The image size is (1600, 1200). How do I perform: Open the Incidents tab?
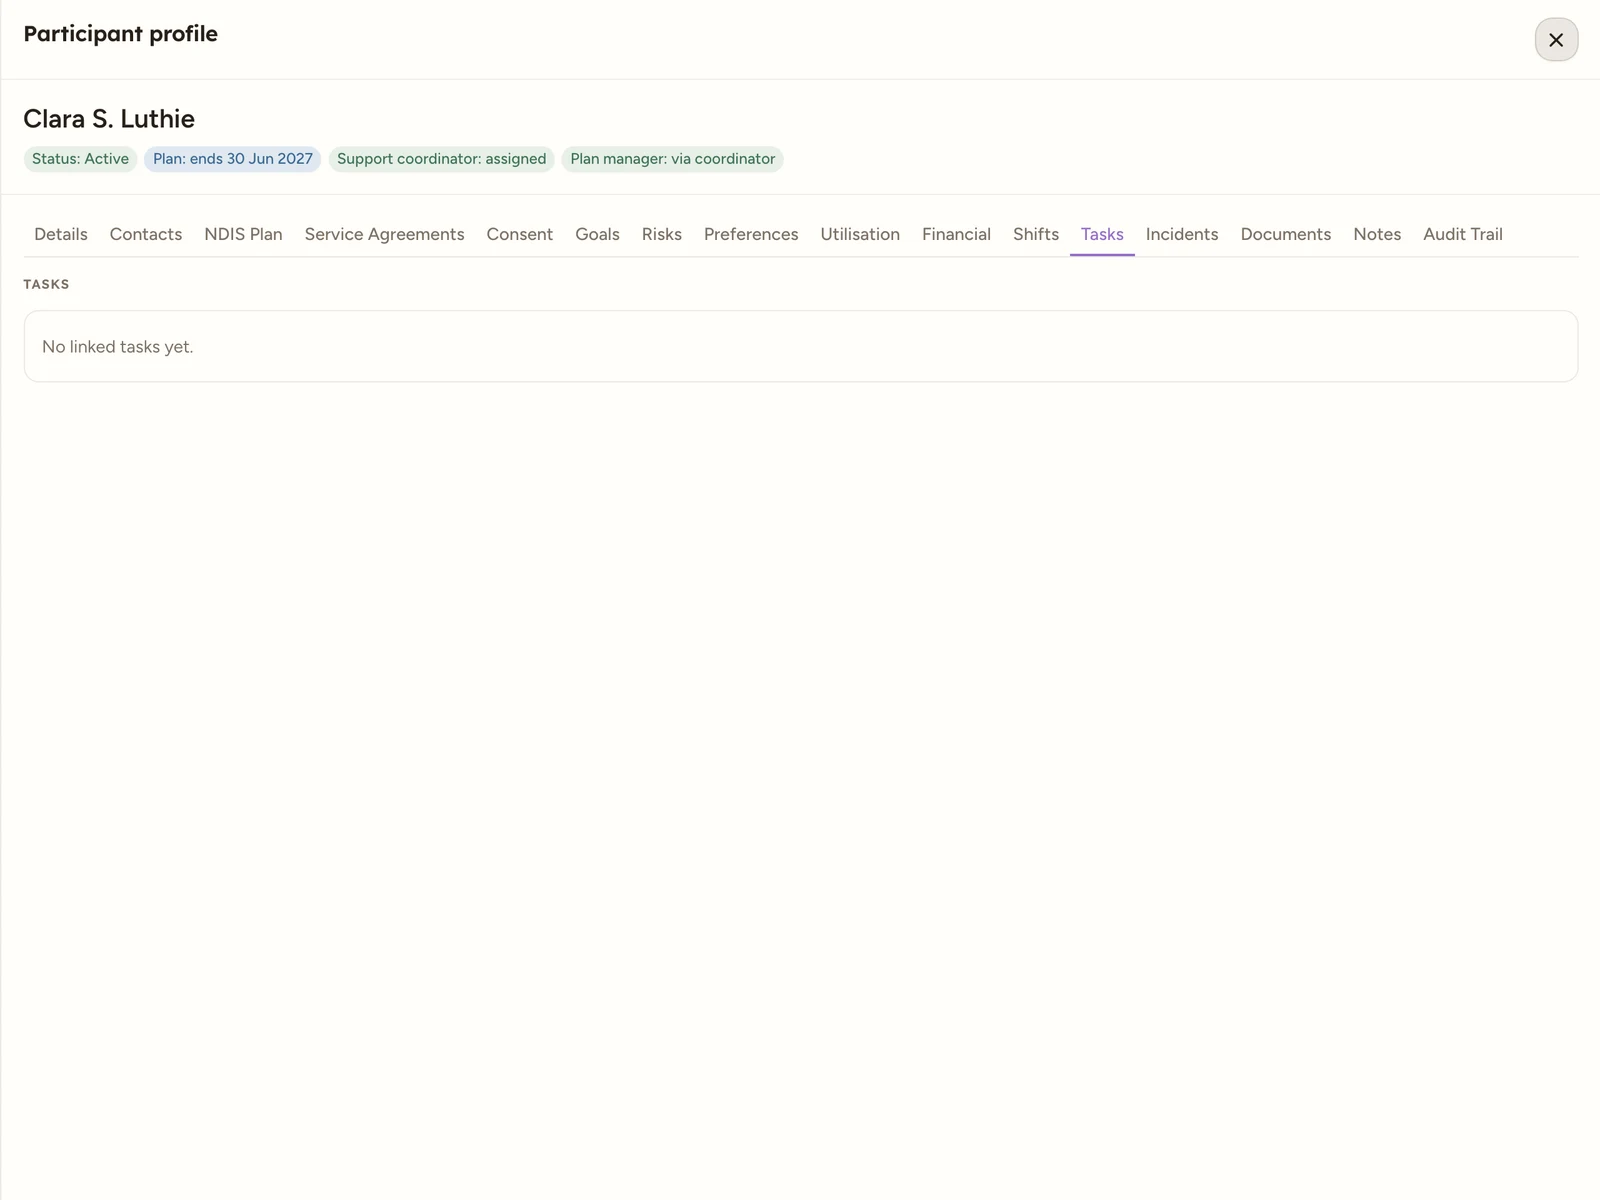[1182, 234]
